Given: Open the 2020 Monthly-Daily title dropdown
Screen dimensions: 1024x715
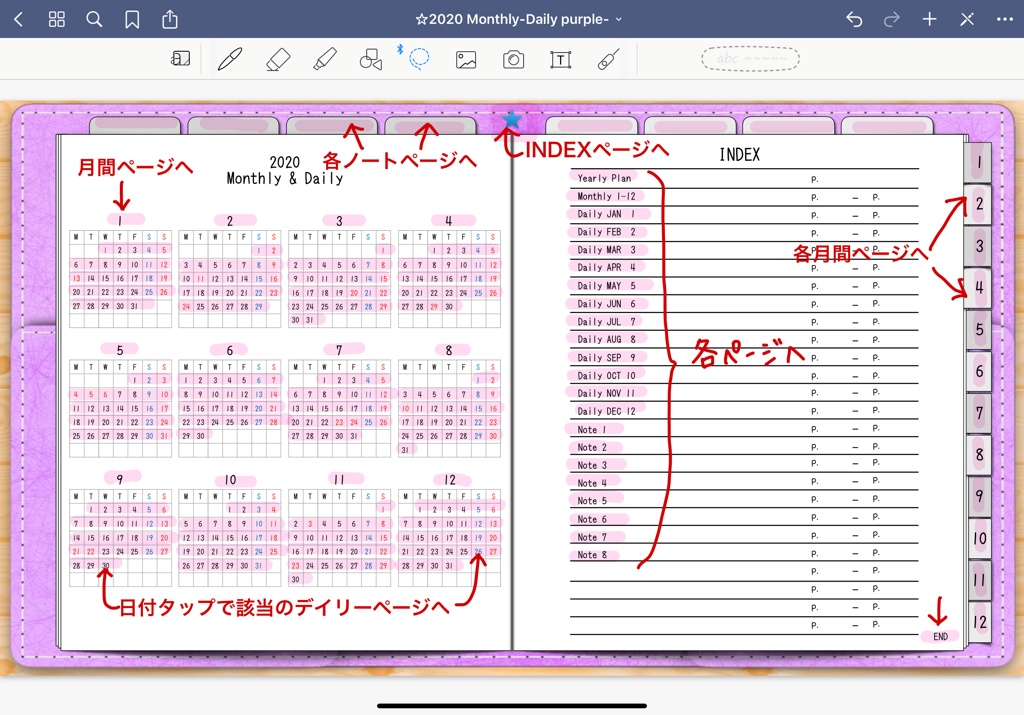Looking at the screenshot, I should pyautogui.click(x=519, y=18).
